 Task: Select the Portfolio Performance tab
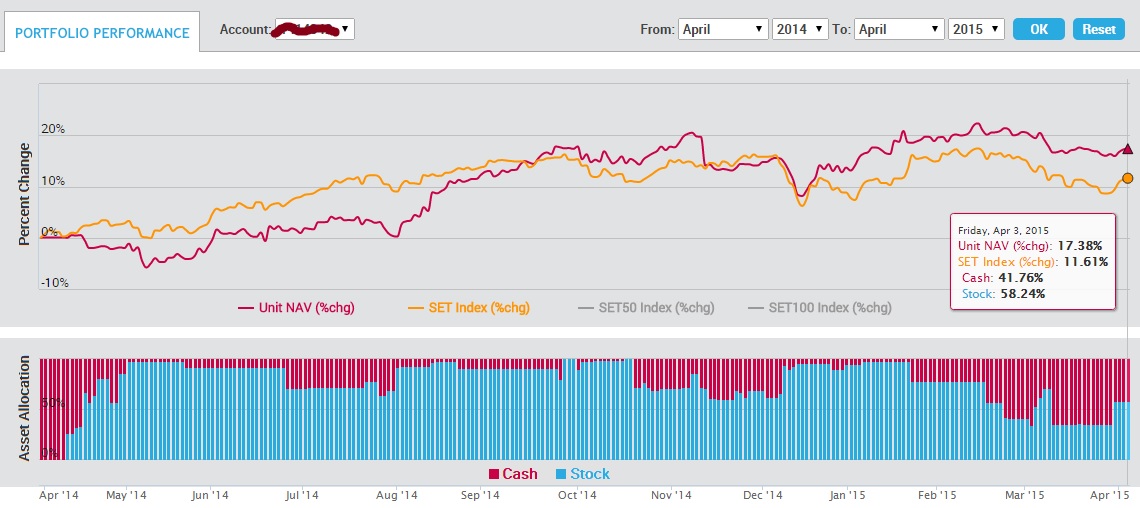click(101, 33)
